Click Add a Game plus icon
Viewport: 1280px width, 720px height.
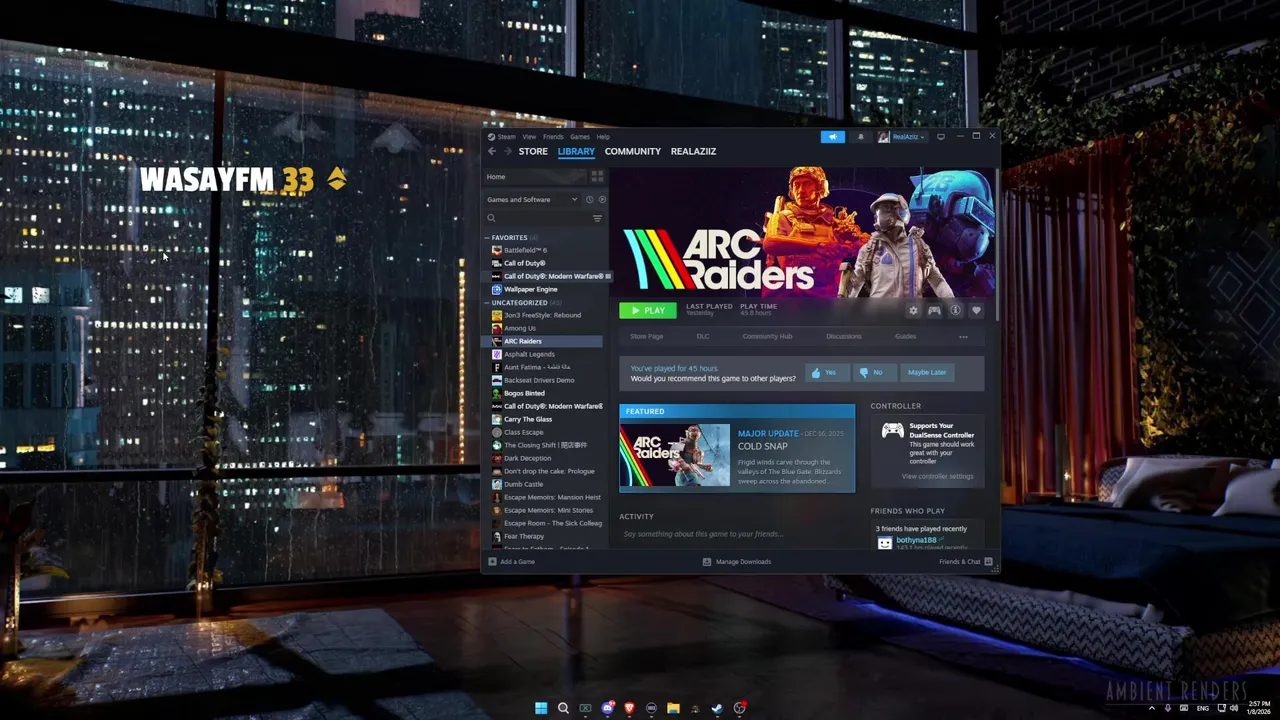[492, 562]
